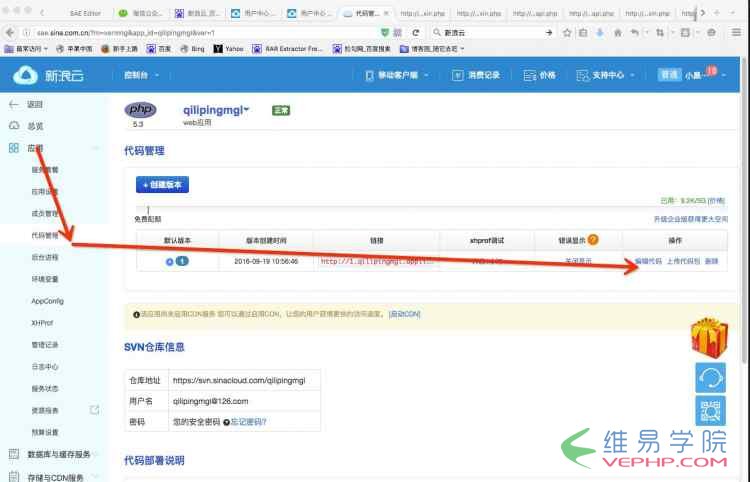Click the 编辑代码 link
The width and height of the screenshot is (750, 482).
pyautogui.click(x=649, y=261)
